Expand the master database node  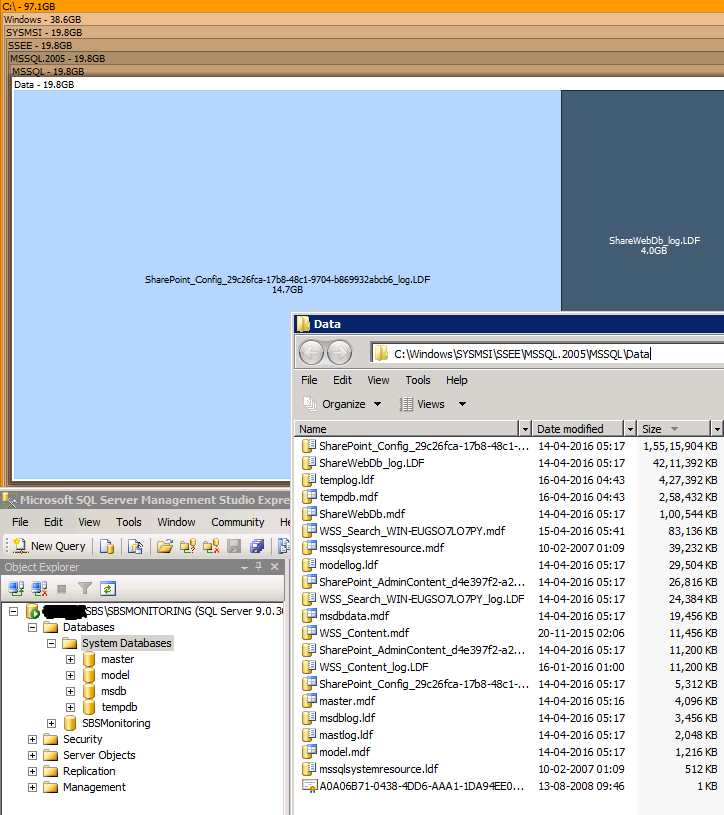[x=71, y=660]
